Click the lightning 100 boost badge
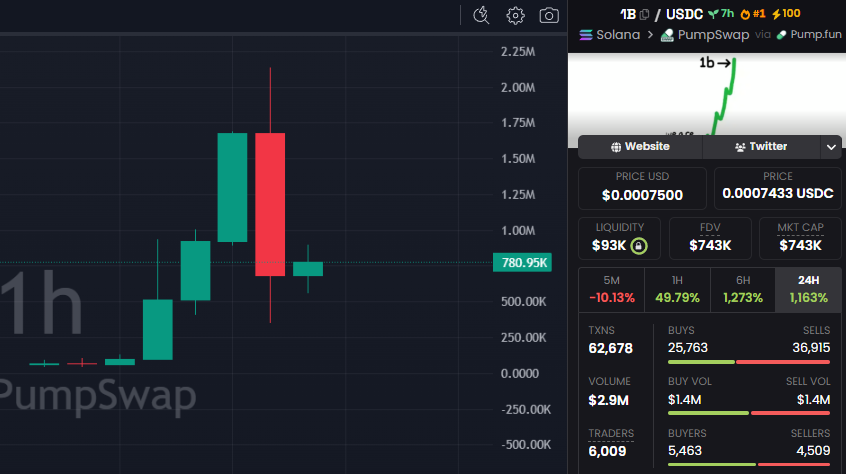The image size is (846, 474). [786, 14]
